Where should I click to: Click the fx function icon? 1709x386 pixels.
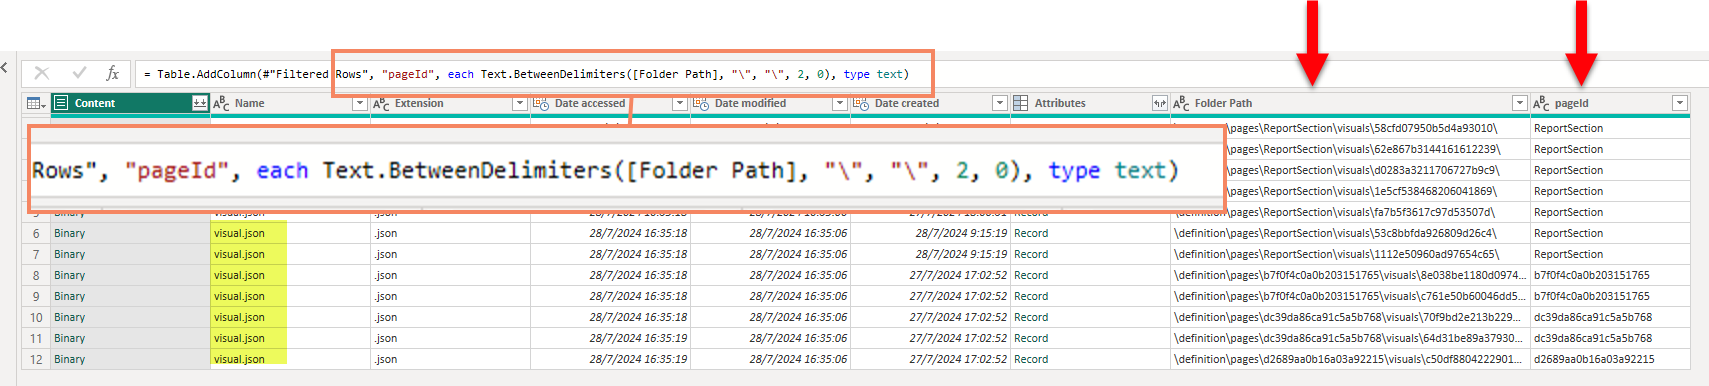coord(112,73)
